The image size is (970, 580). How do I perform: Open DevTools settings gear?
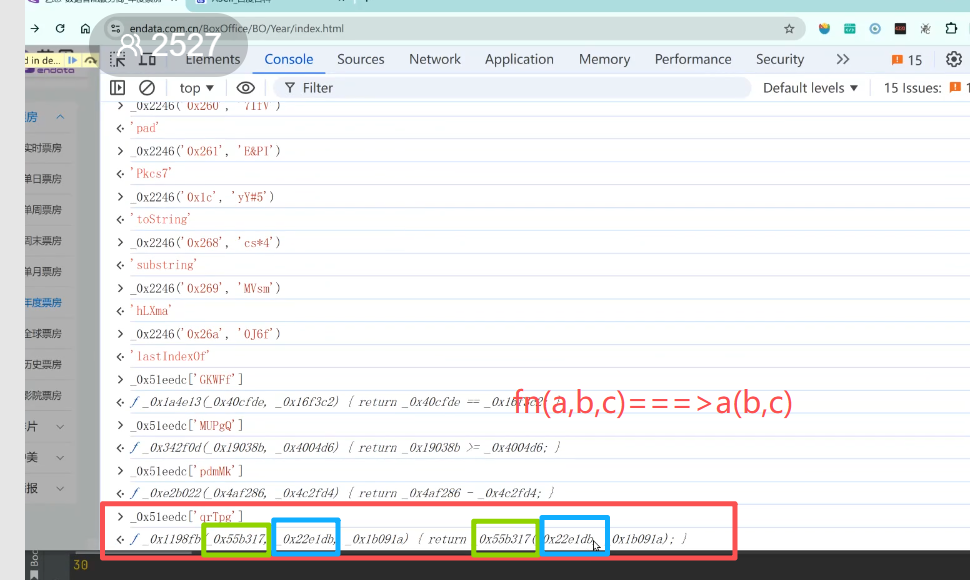pyautogui.click(x=953, y=59)
